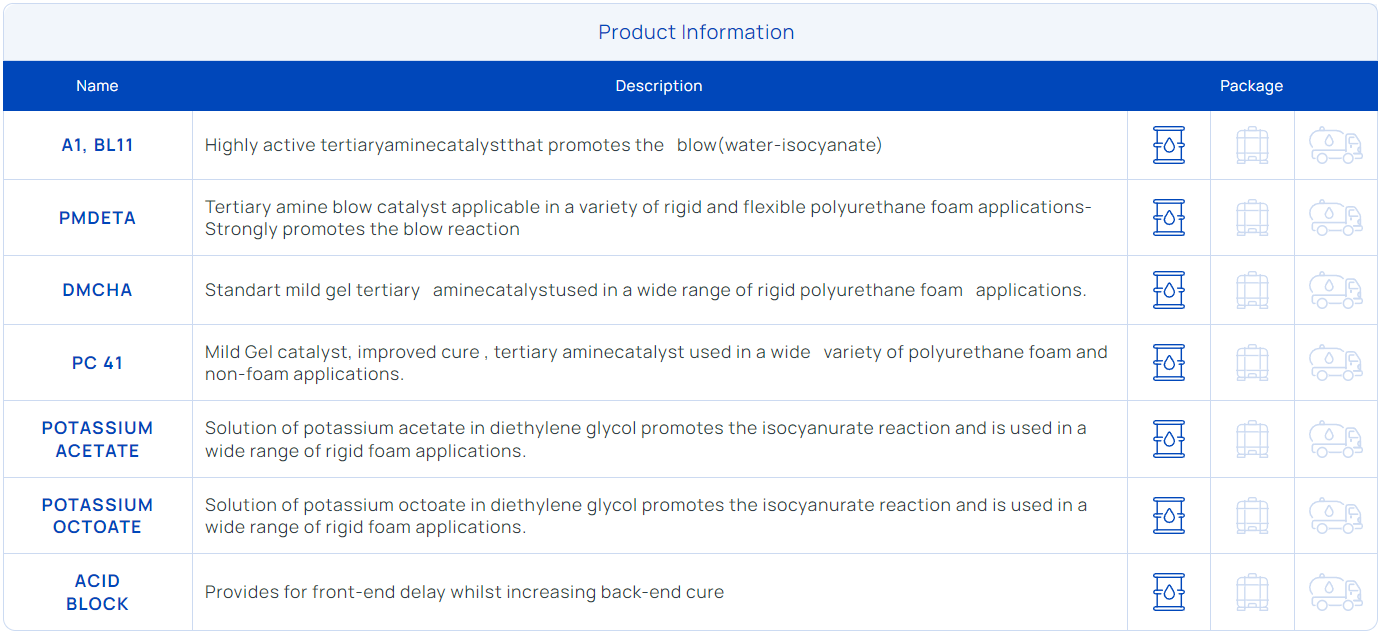1380x636 pixels.
Task: Select the drum icon in PC 41 row
Action: 1168,362
